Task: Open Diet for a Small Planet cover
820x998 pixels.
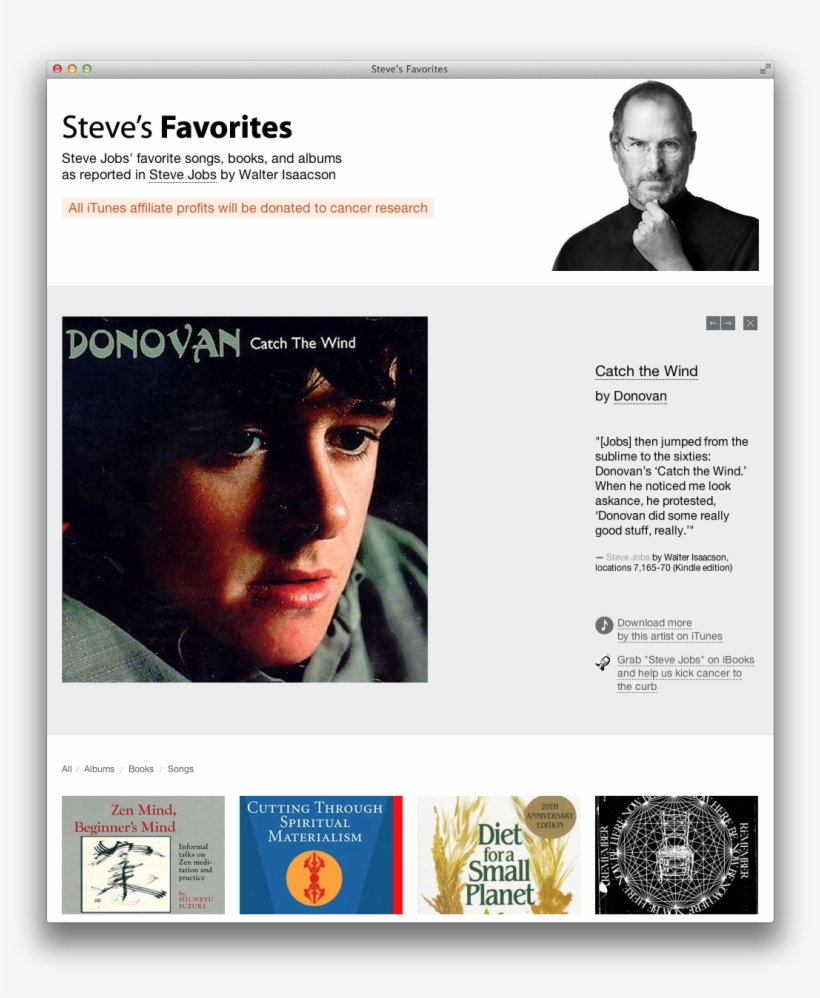Action: click(x=498, y=855)
